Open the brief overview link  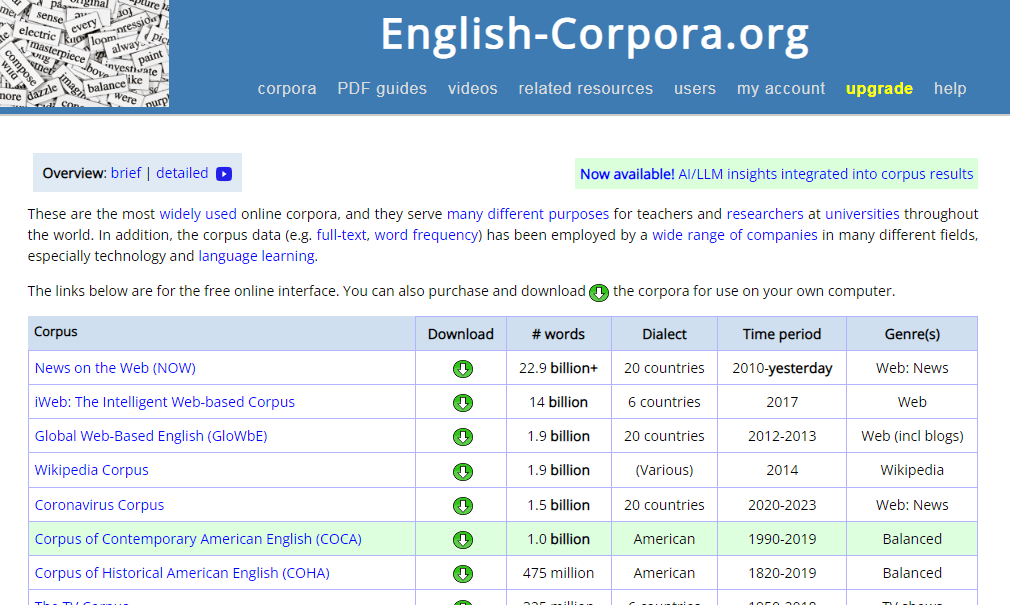[126, 173]
